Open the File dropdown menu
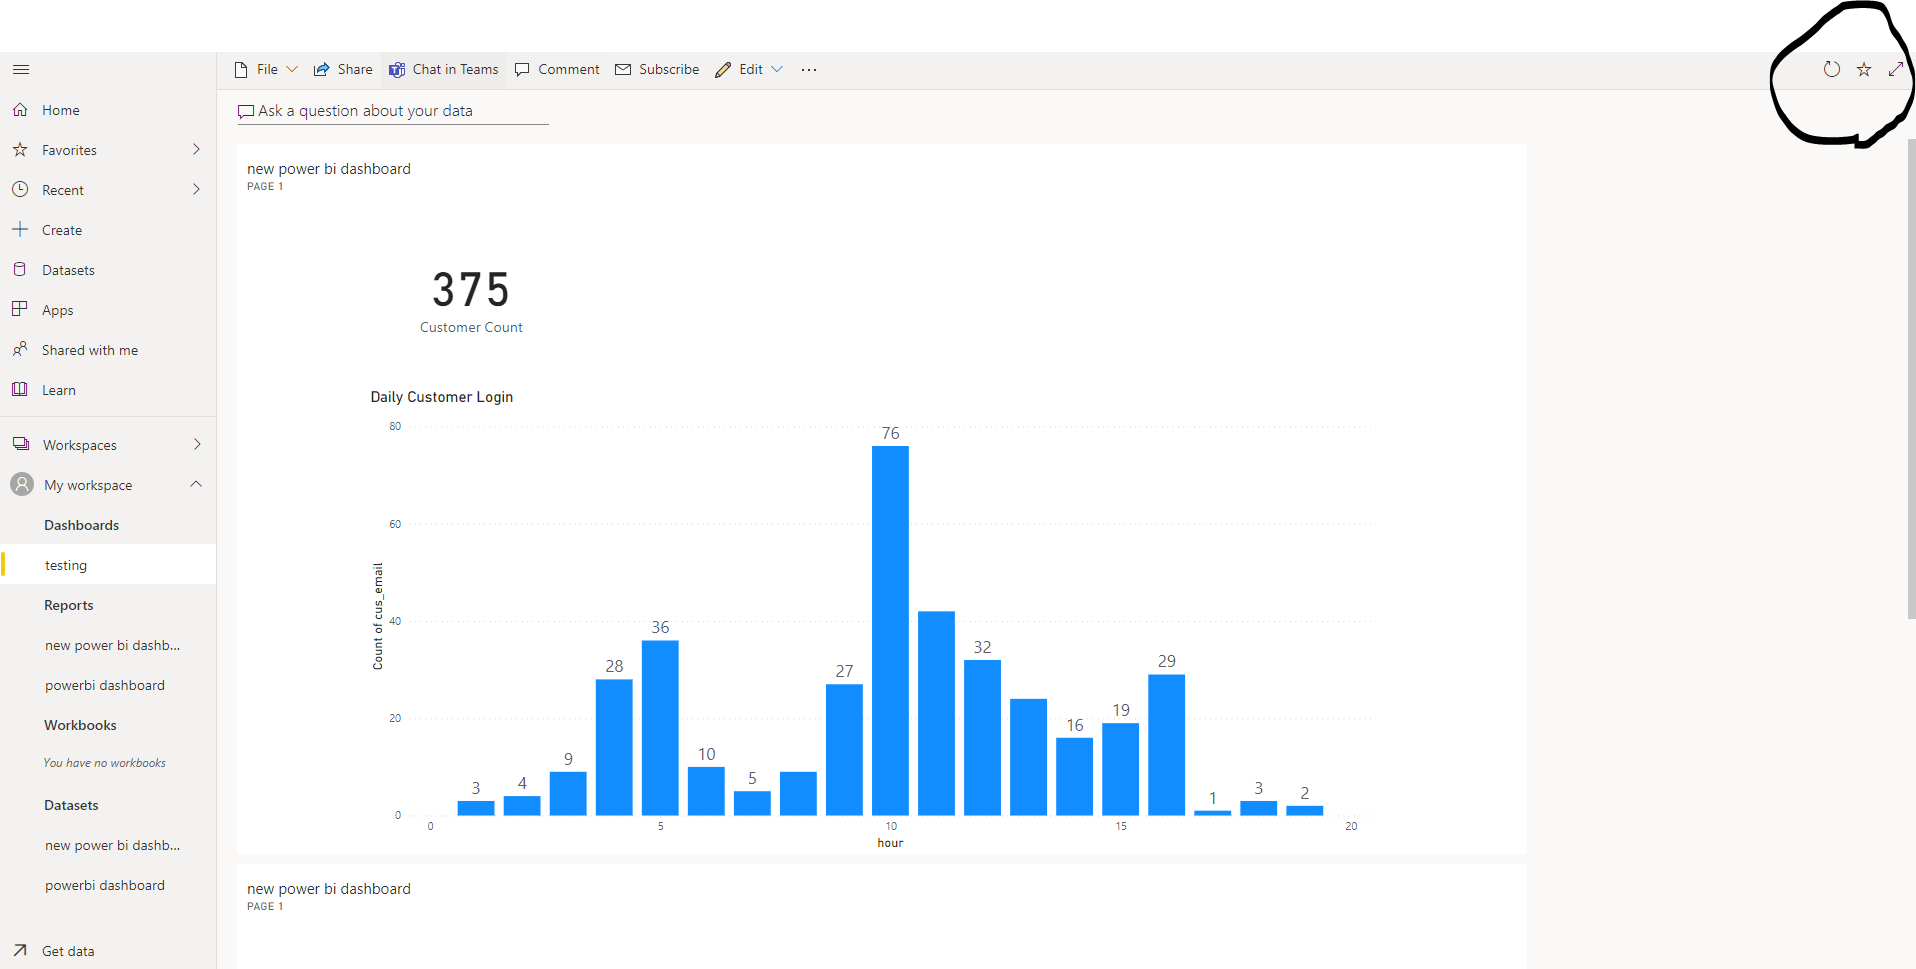The height and width of the screenshot is (969, 1916). coord(266,69)
